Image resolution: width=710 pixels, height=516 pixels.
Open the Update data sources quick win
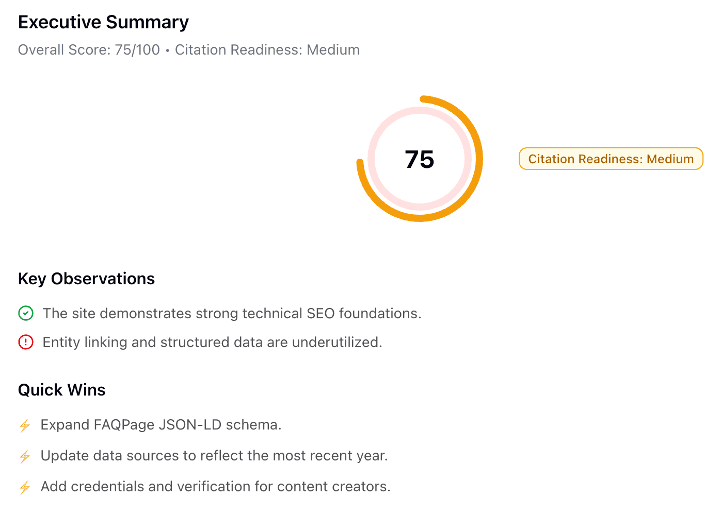point(214,456)
